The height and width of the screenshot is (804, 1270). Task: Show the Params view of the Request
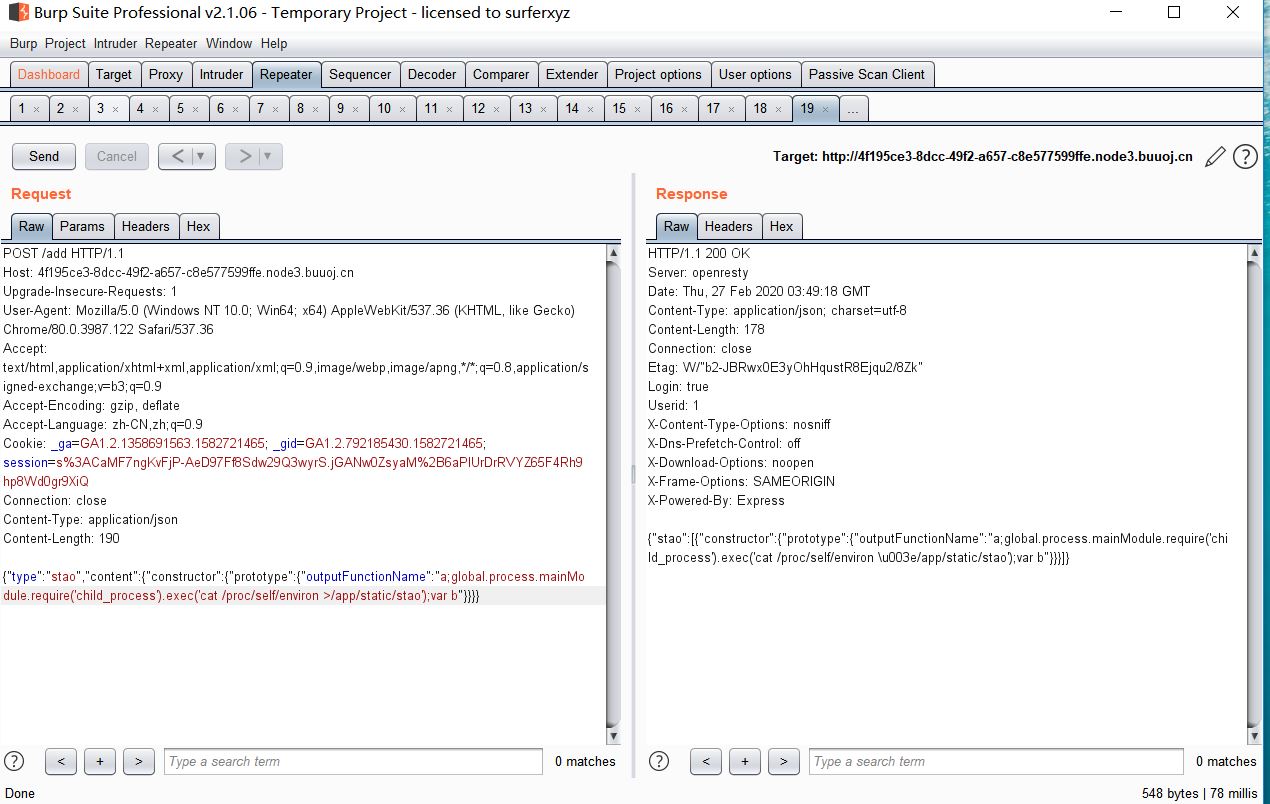point(82,226)
